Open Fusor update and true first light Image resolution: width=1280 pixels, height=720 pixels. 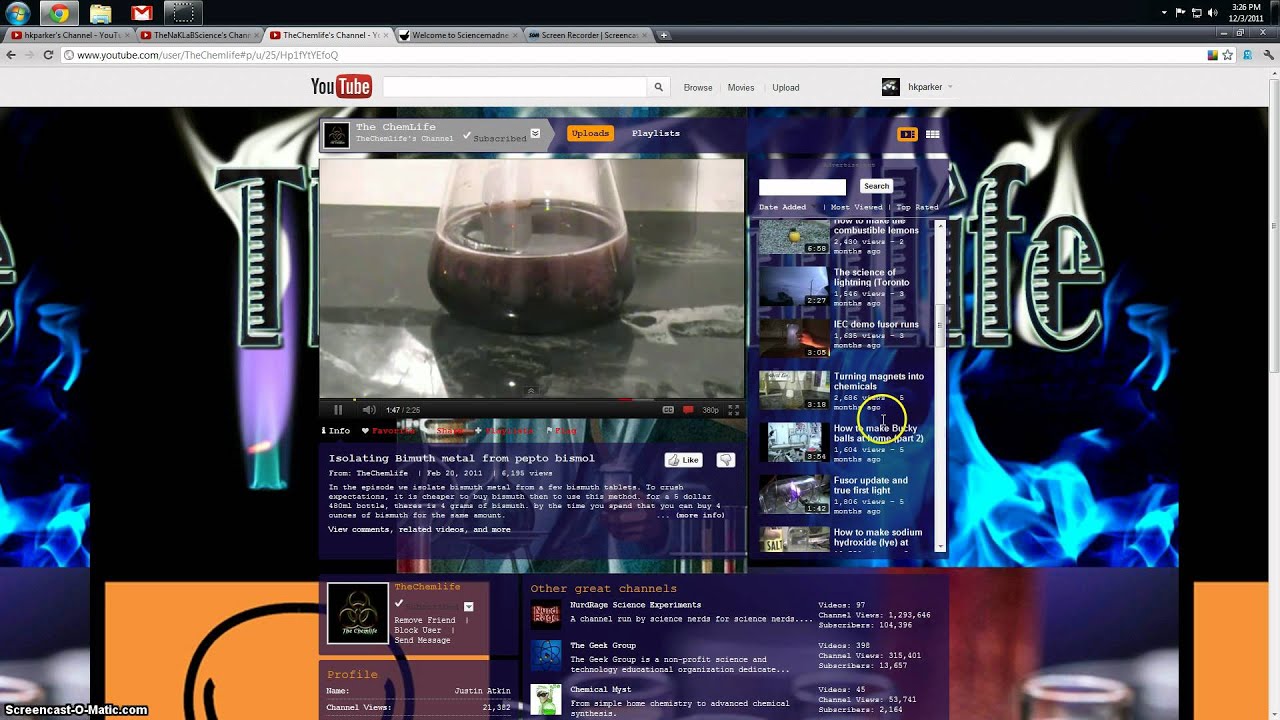point(871,485)
